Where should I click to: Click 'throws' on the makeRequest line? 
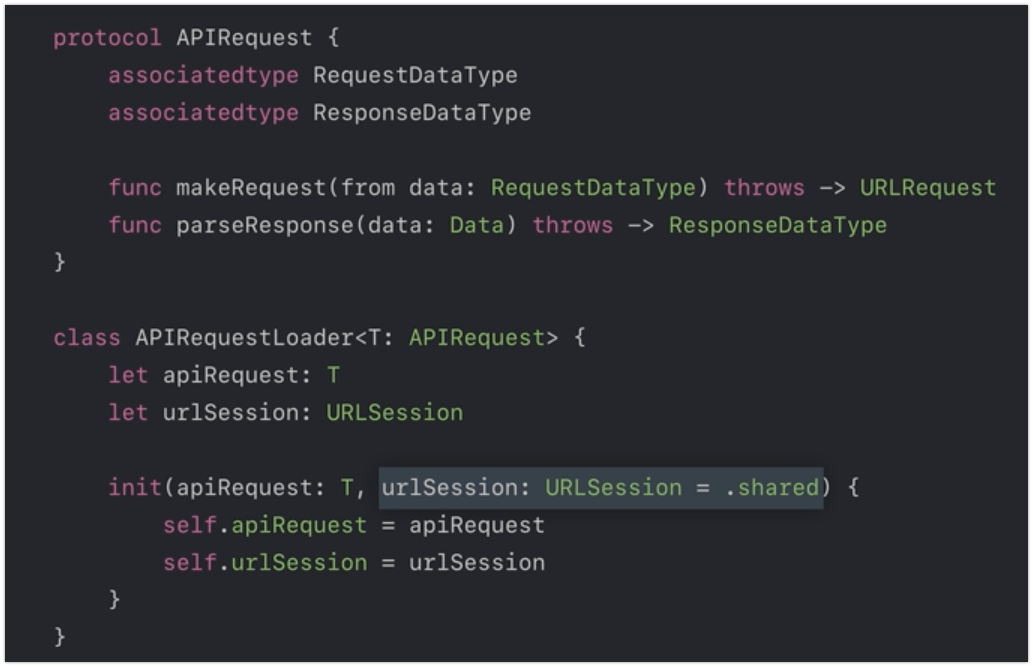click(764, 188)
